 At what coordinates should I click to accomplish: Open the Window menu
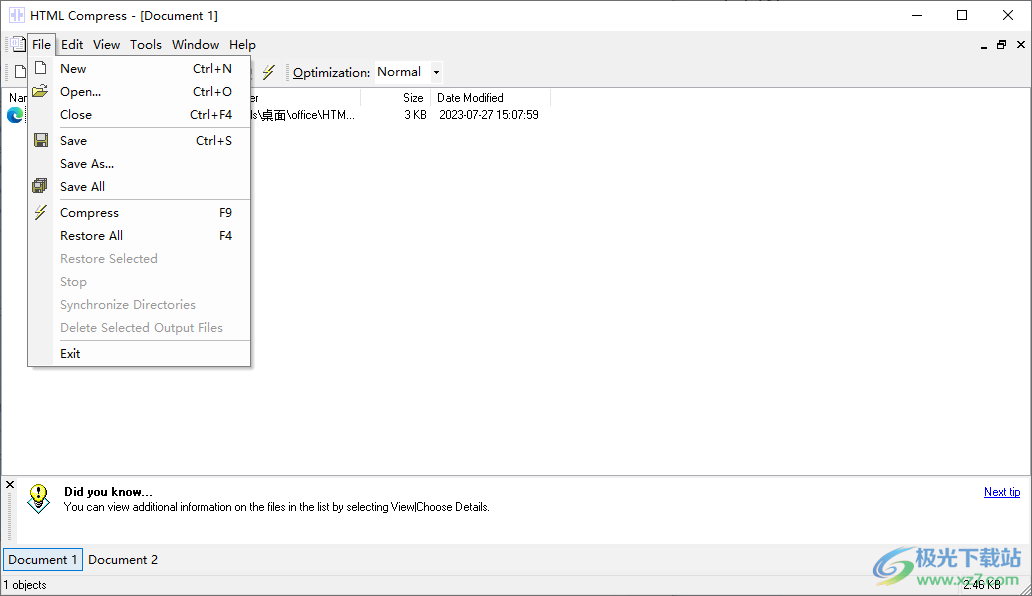point(195,45)
